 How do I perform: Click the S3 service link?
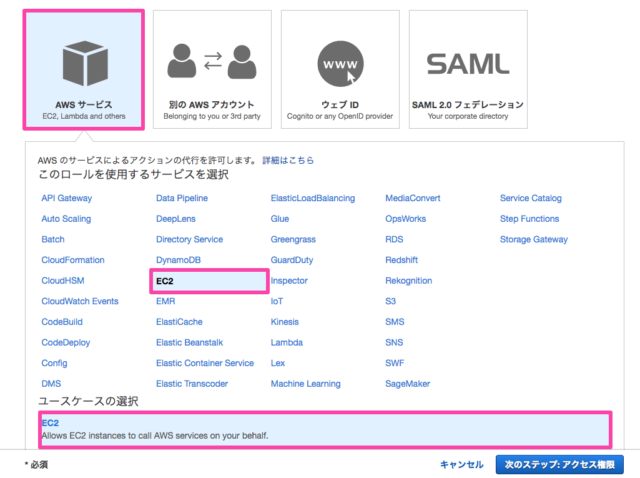(391, 301)
